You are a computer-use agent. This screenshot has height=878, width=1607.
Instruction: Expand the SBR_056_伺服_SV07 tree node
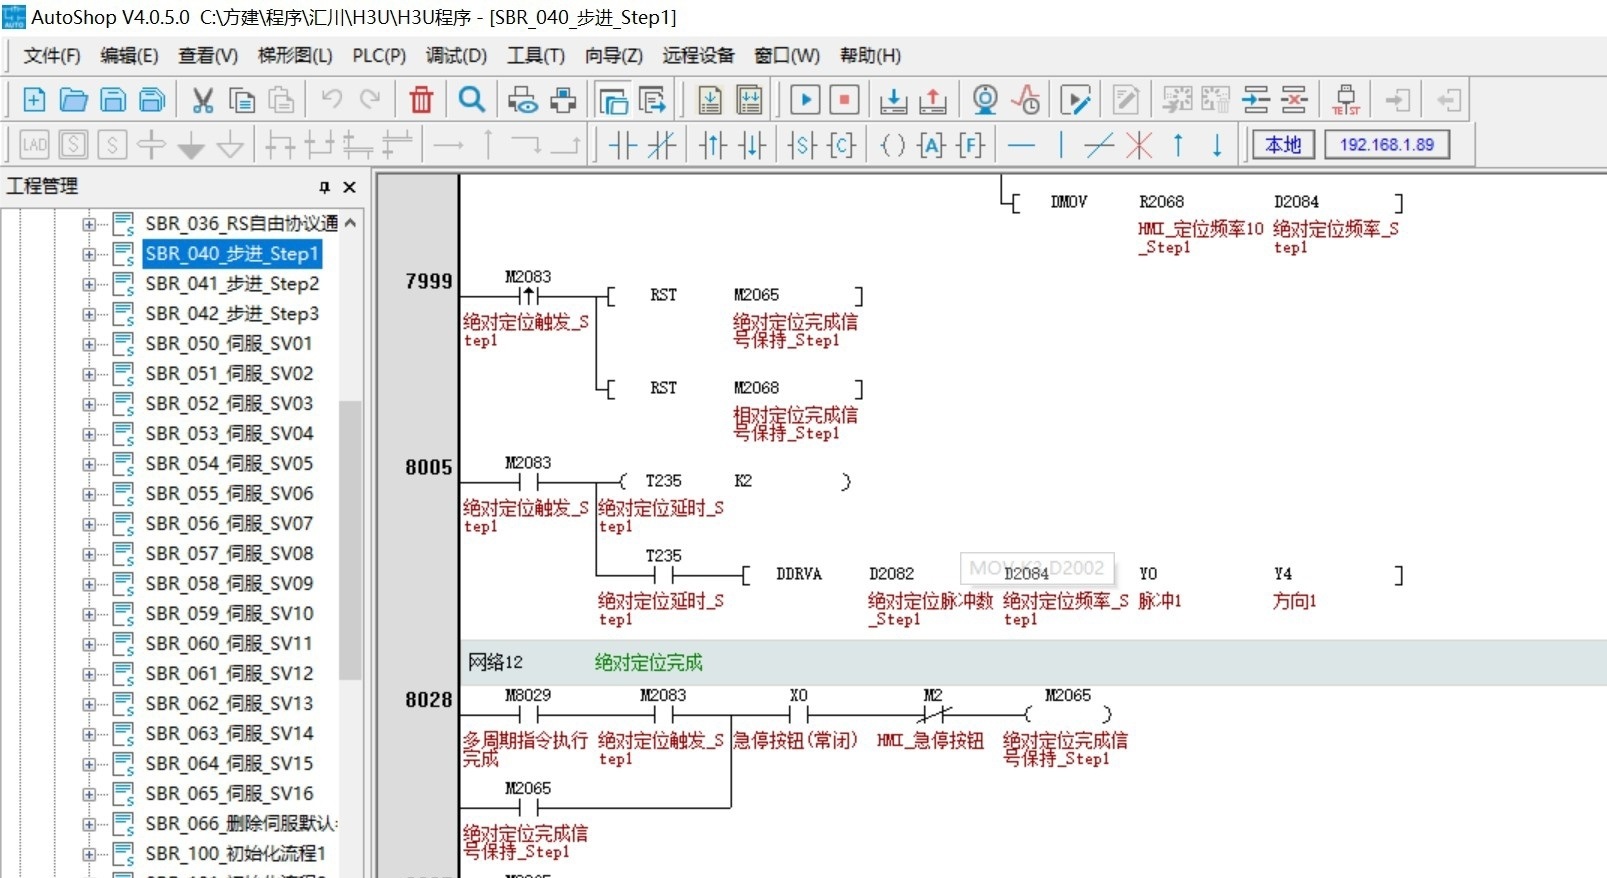click(x=89, y=524)
